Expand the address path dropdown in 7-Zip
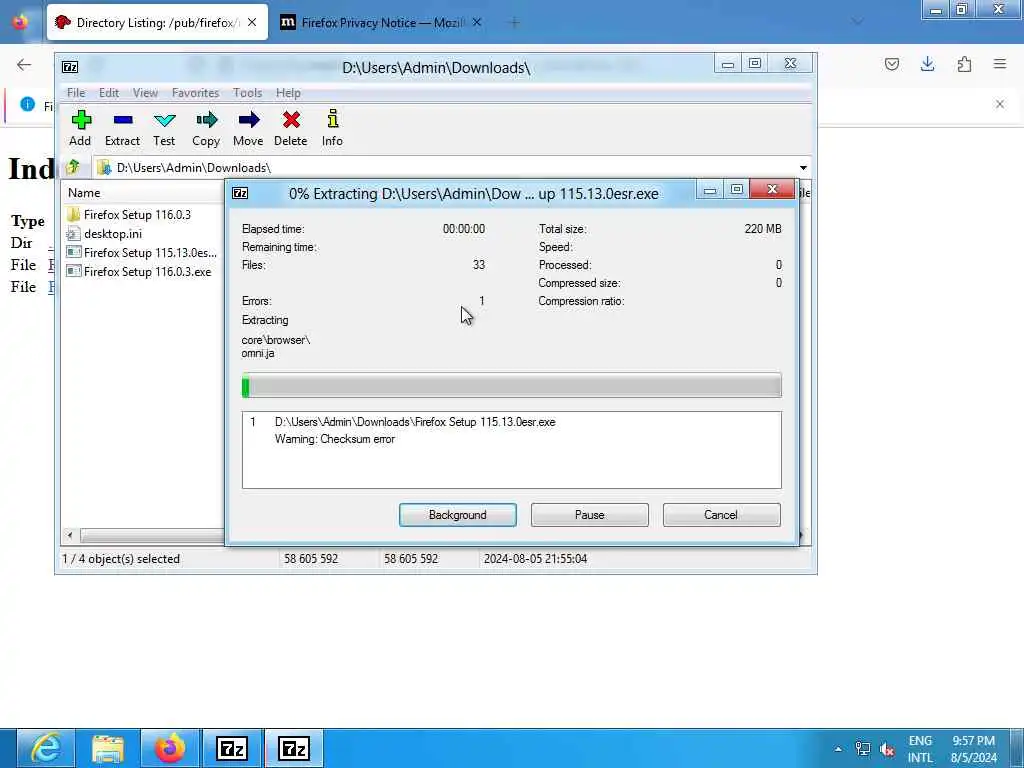Screen dimensions: 1024x768 (803, 168)
